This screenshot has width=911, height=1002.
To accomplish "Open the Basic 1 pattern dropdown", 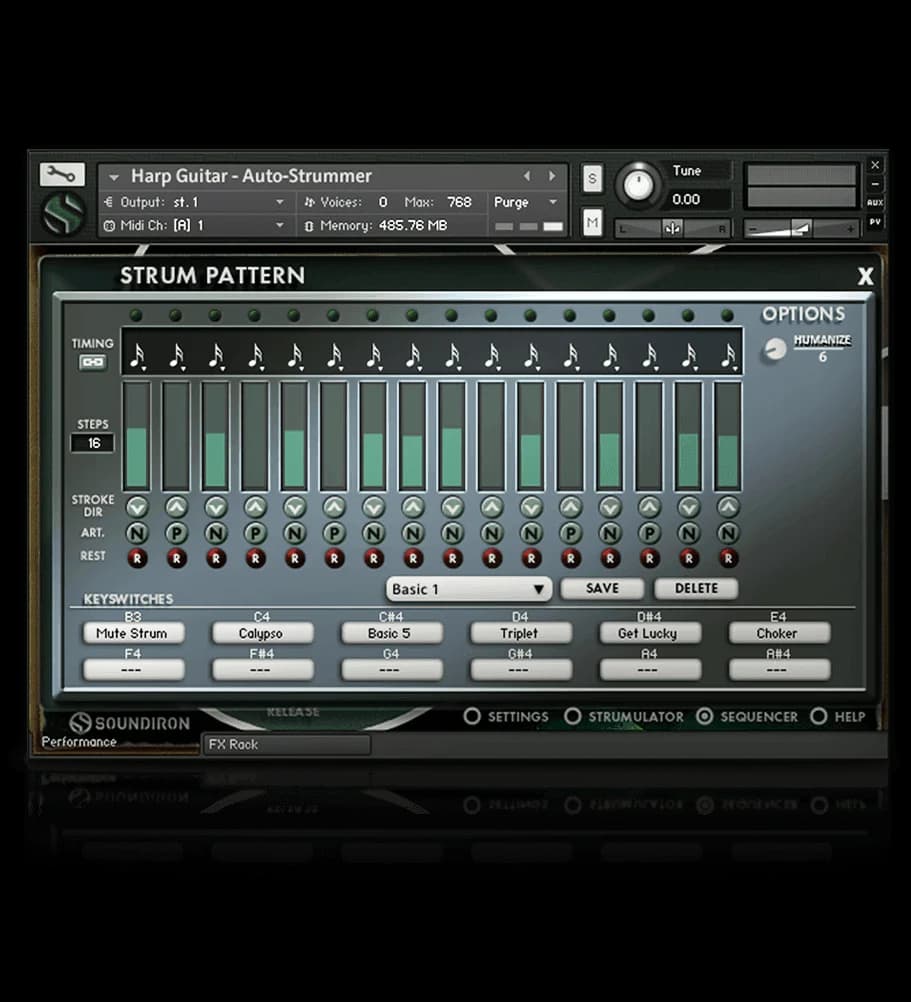I will point(469,589).
